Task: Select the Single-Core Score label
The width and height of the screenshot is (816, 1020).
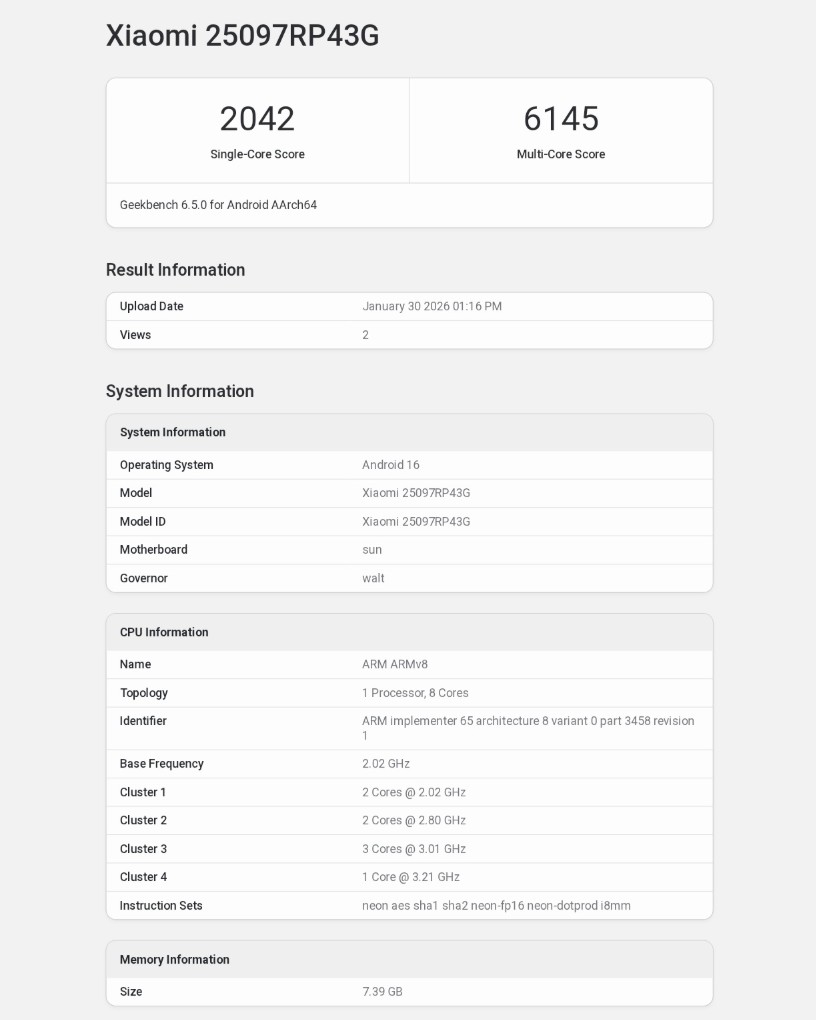Action: pyautogui.click(x=257, y=154)
